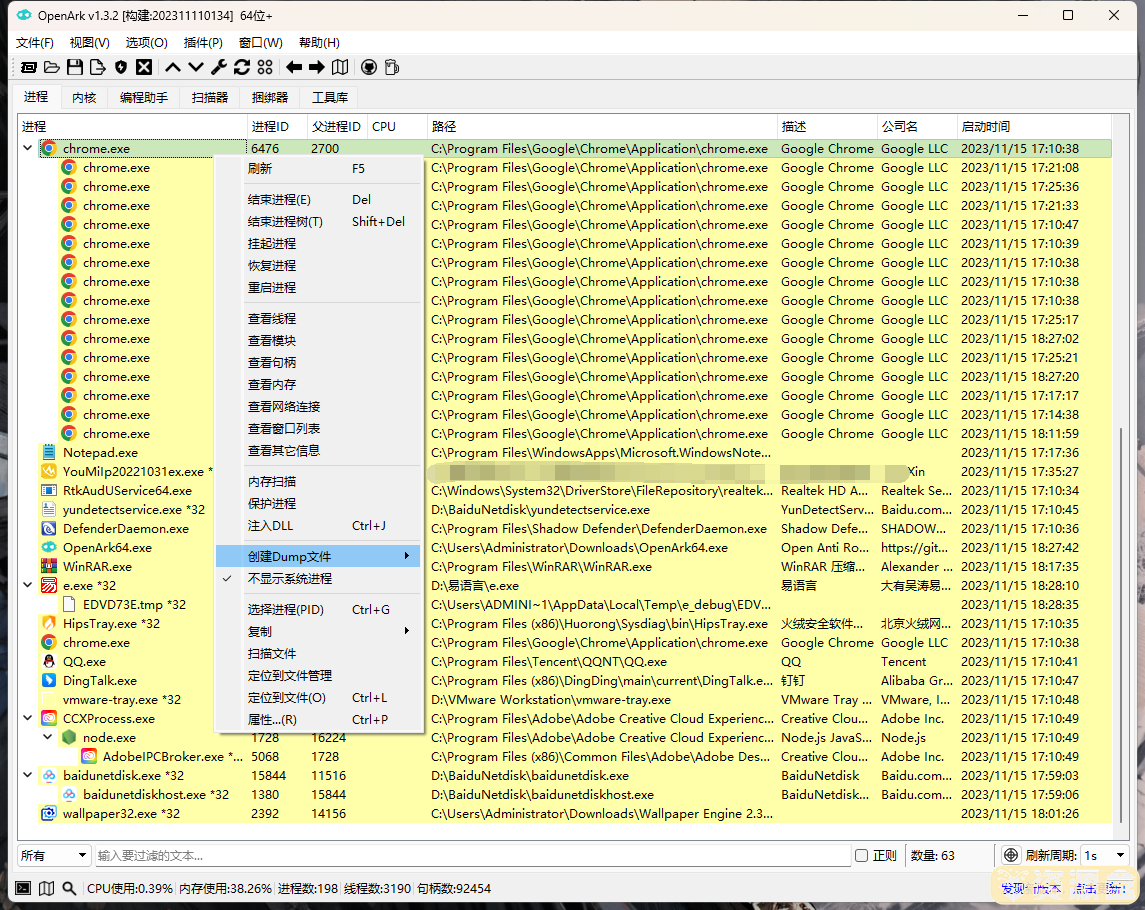Collapse the e.exe *32 process tree

tap(28, 586)
